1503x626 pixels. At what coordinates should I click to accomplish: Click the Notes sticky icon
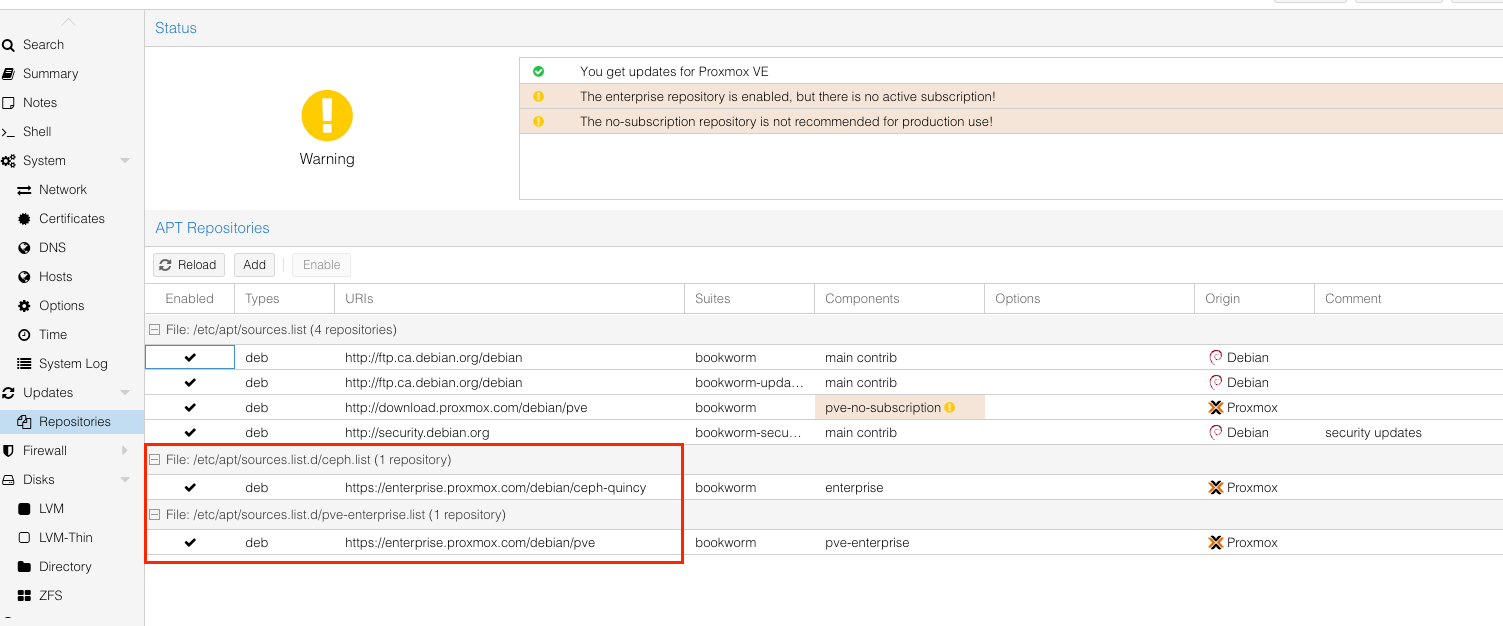(x=8, y=103)
